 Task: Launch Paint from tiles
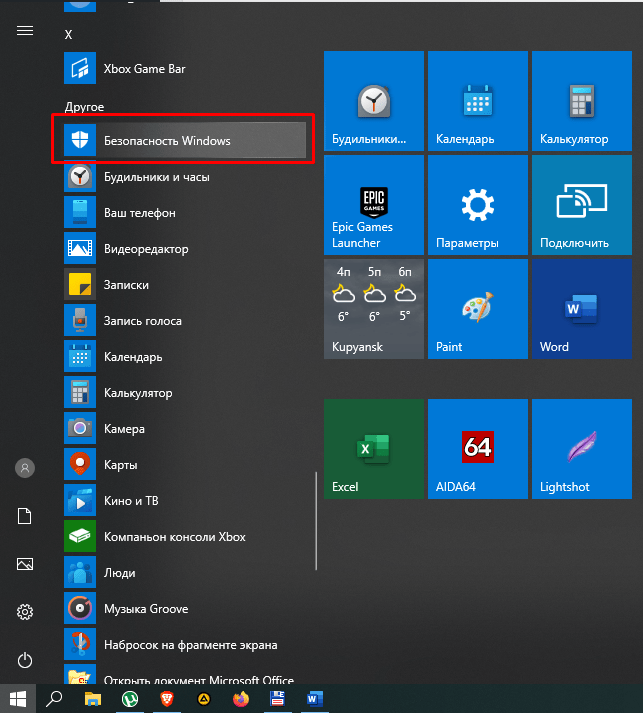(x=478, y=309)
